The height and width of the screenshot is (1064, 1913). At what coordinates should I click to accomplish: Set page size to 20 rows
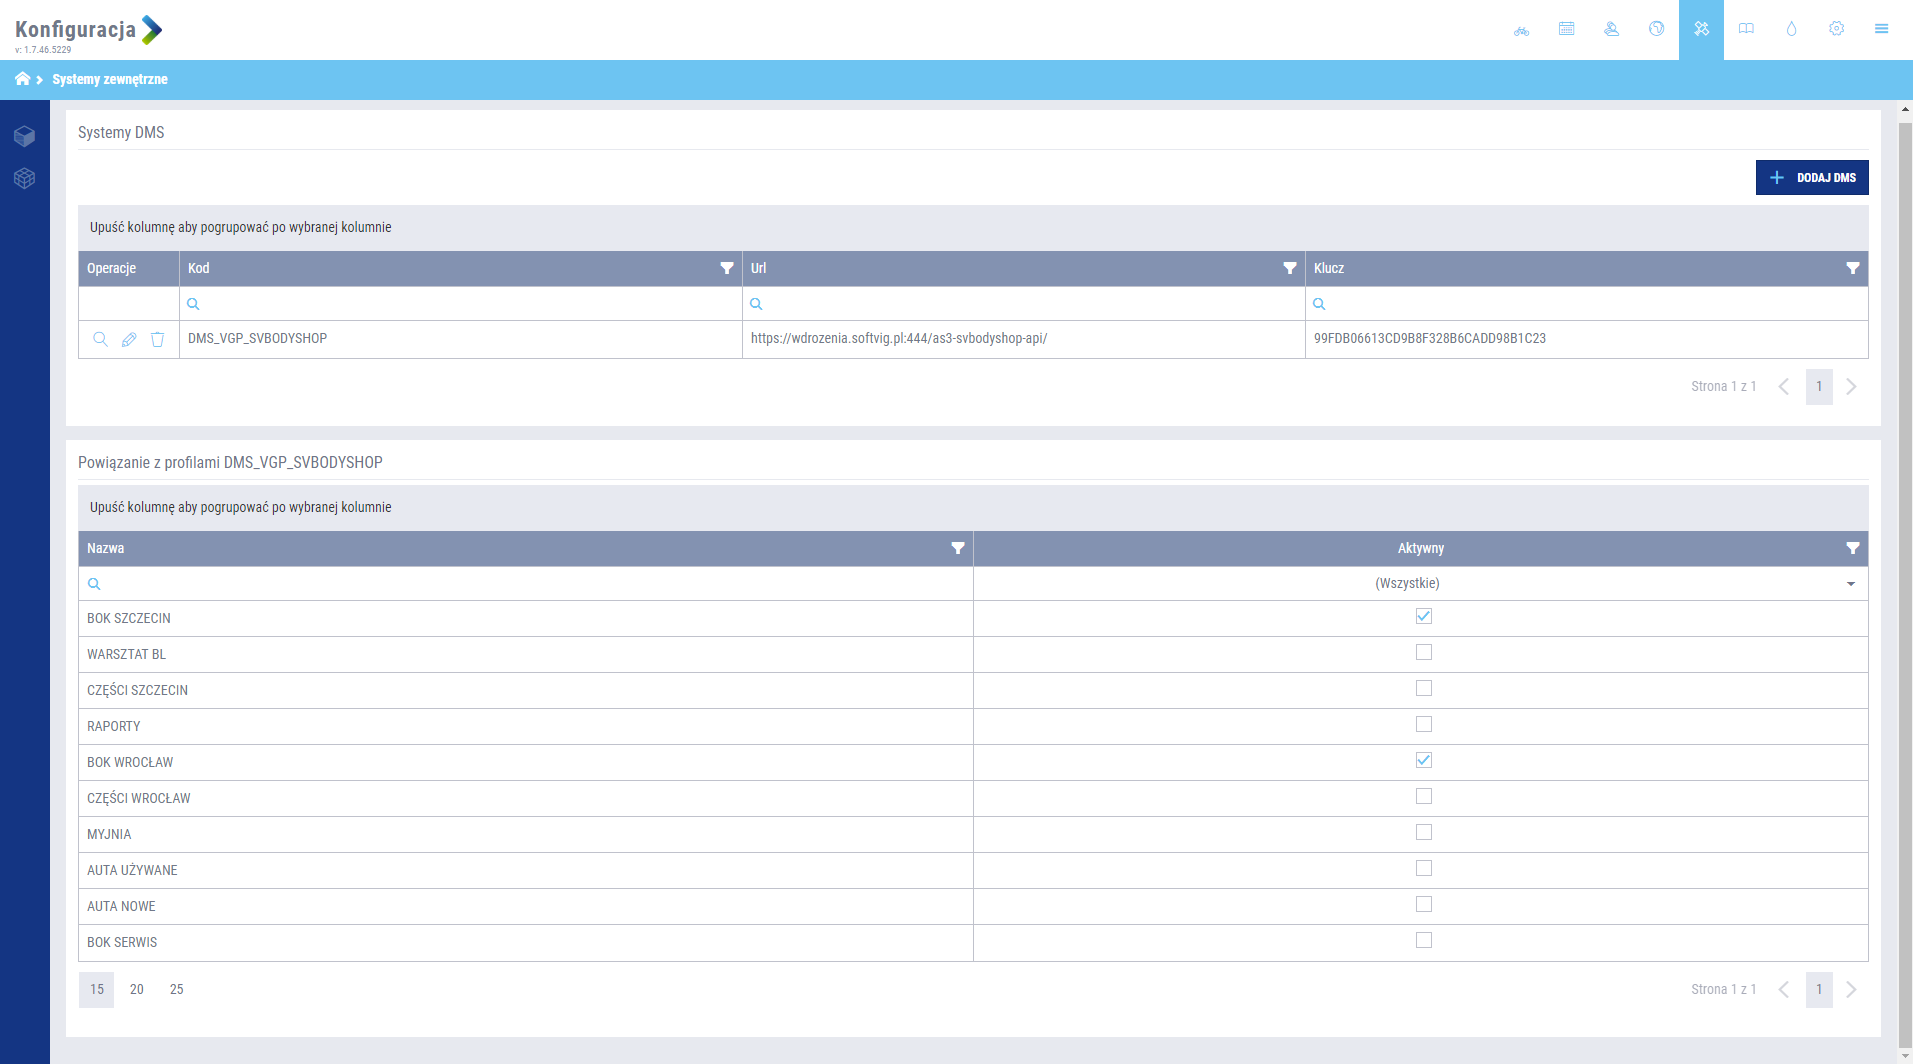[x=137, y=989]
